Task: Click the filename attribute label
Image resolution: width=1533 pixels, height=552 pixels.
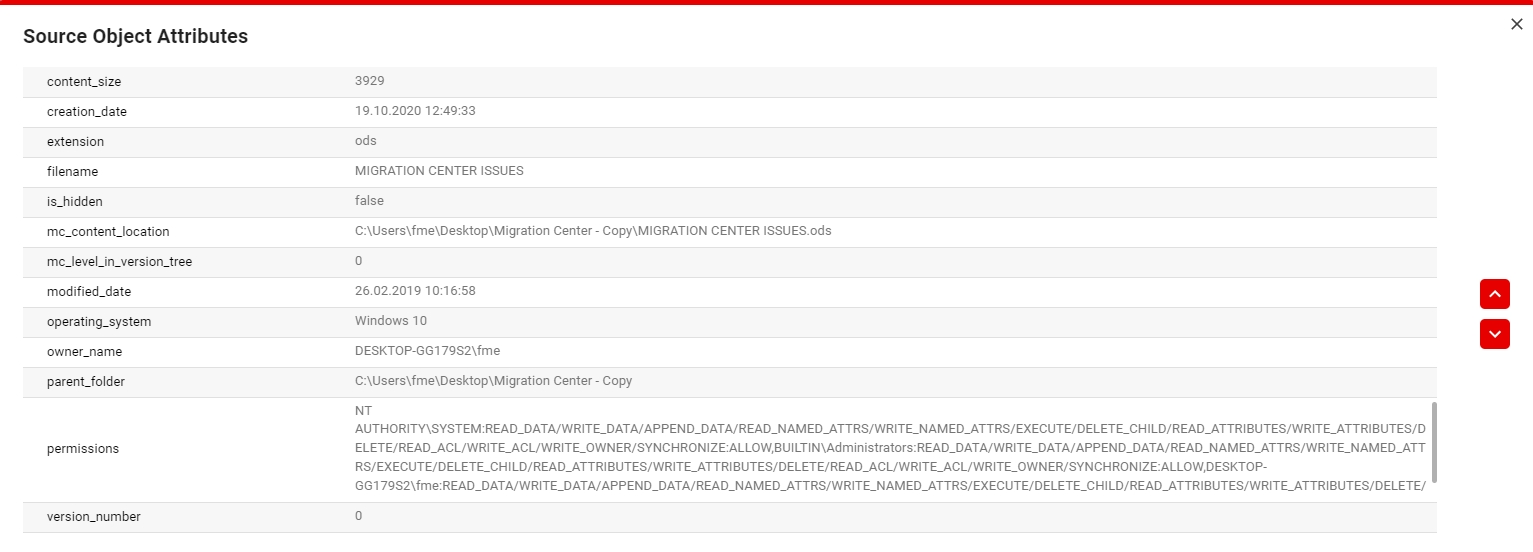Action: coord(72,172)
